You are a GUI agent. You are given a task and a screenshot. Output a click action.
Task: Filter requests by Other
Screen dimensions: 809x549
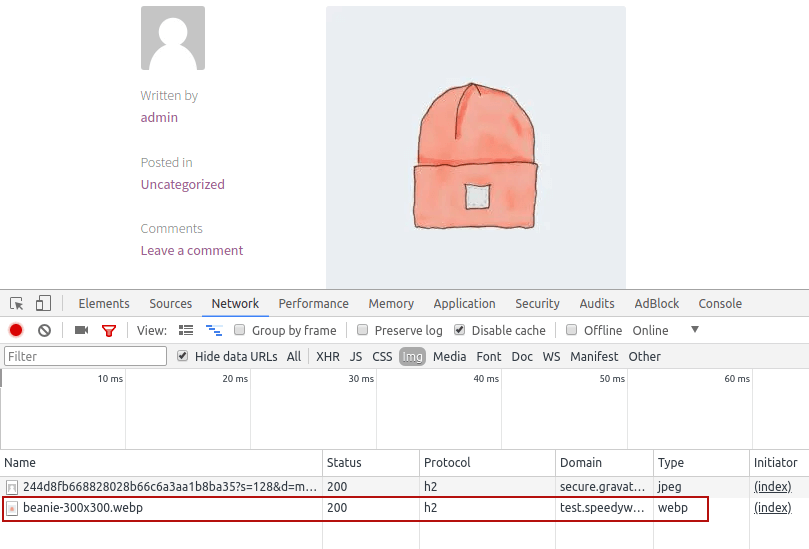[x=644, y=357]
